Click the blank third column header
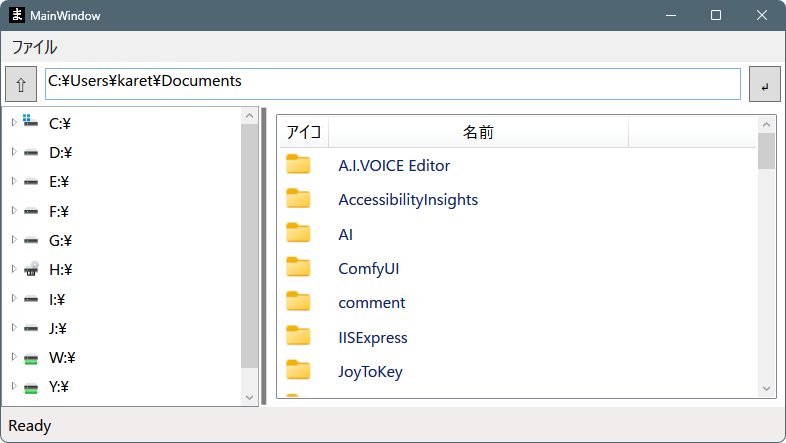The width and height of the screenshot is (786, 443). (692, 132)
